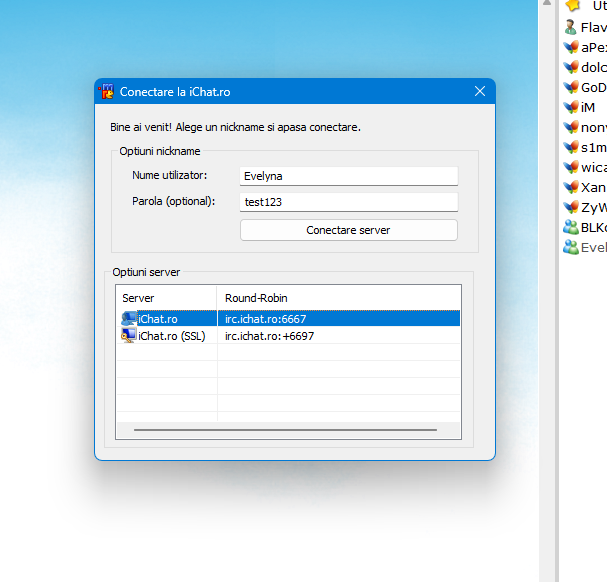Image resolution: width=607 pixels, height=582 pixels.
Task: Click the person icon beside Flav user
Action: pos(571,27)
